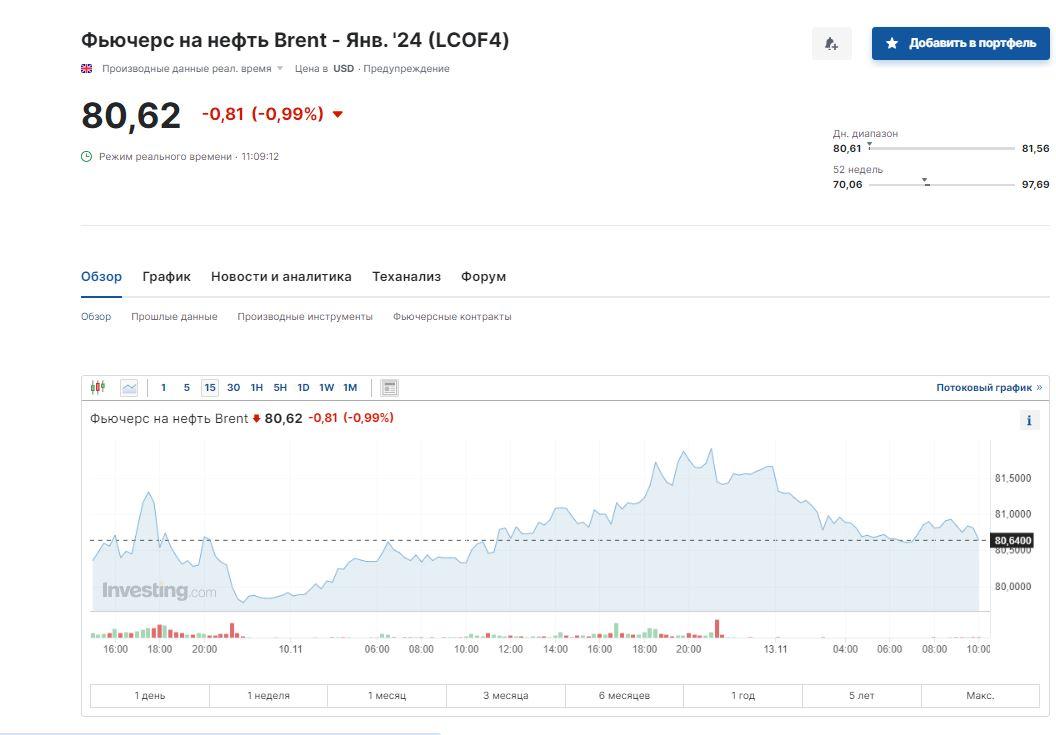1056x735 pixels.
Task: Switch to area chart icon
Action: [129, 387]
